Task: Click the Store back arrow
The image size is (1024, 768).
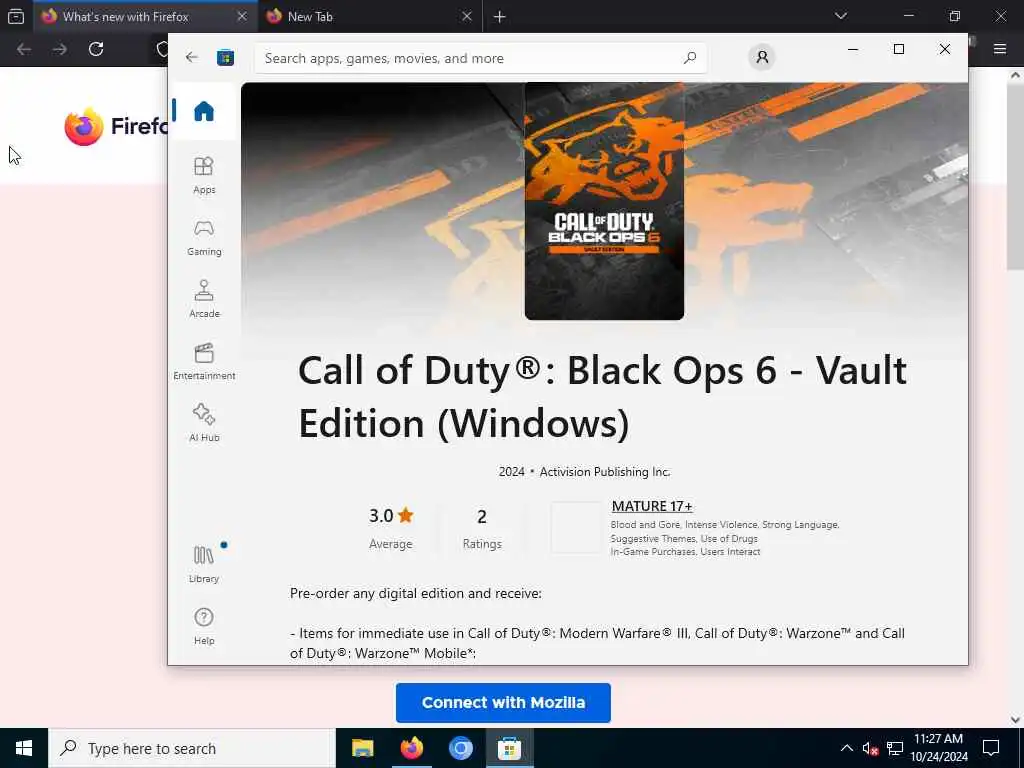Action: tap(191, 57)
